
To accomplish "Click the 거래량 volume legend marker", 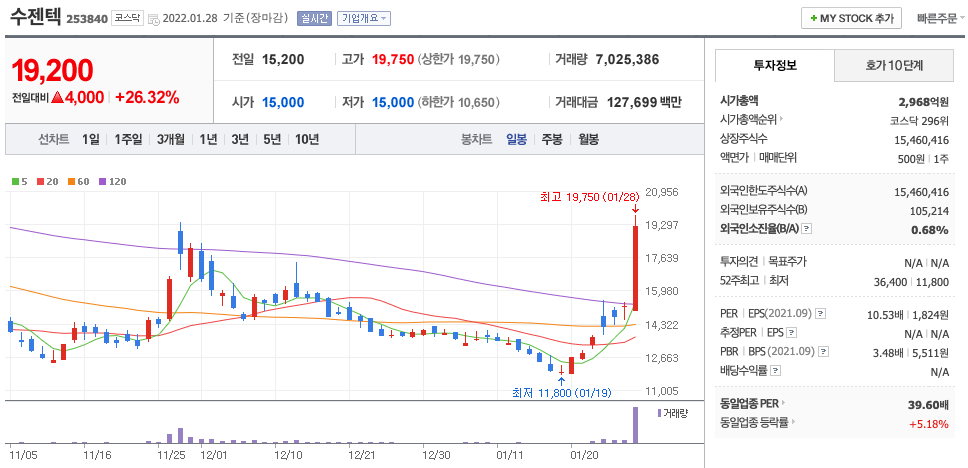I will [x=672, y=413].
